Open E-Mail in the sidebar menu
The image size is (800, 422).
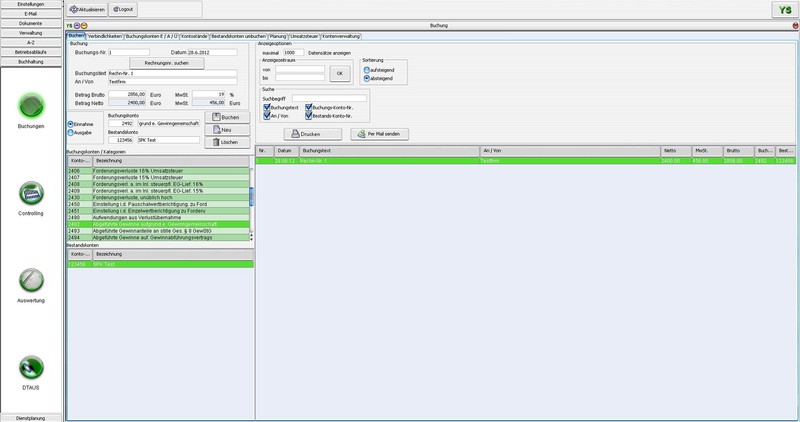[31, 14]
